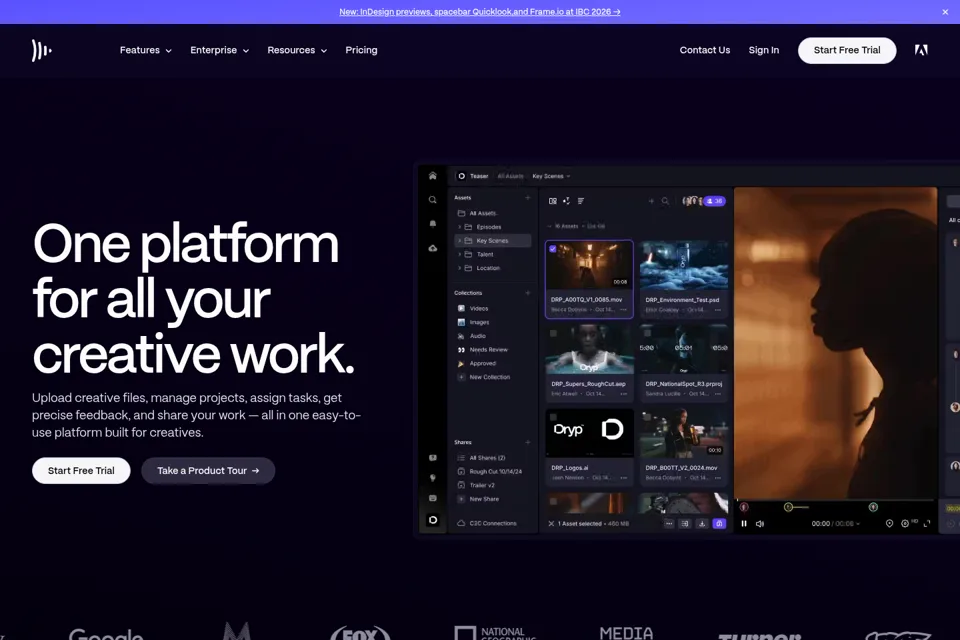Check the DRP_Logos.ai thumbnail checkbox
Viewport: 960px width, 640px height.
(x=553, y=417)
